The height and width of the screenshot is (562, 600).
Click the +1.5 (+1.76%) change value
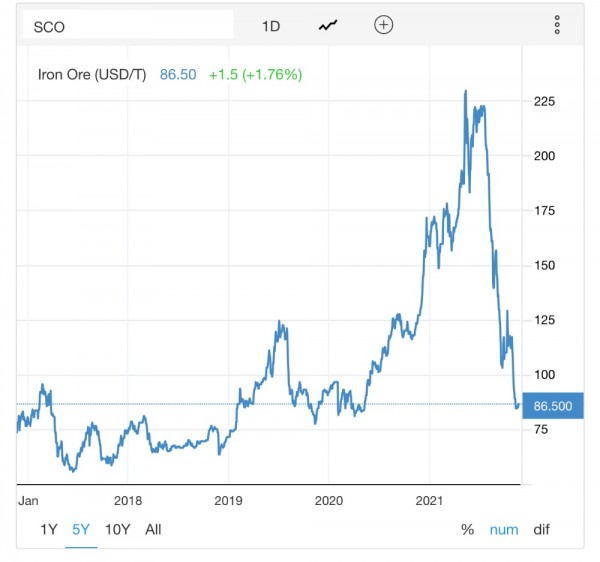[255, 75]
